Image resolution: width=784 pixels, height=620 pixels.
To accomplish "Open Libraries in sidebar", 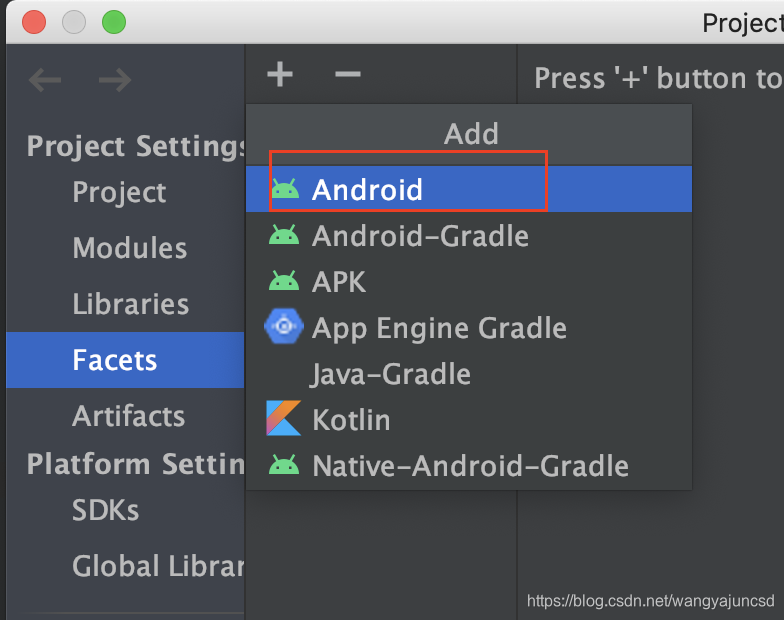I will tap(125, 304).
